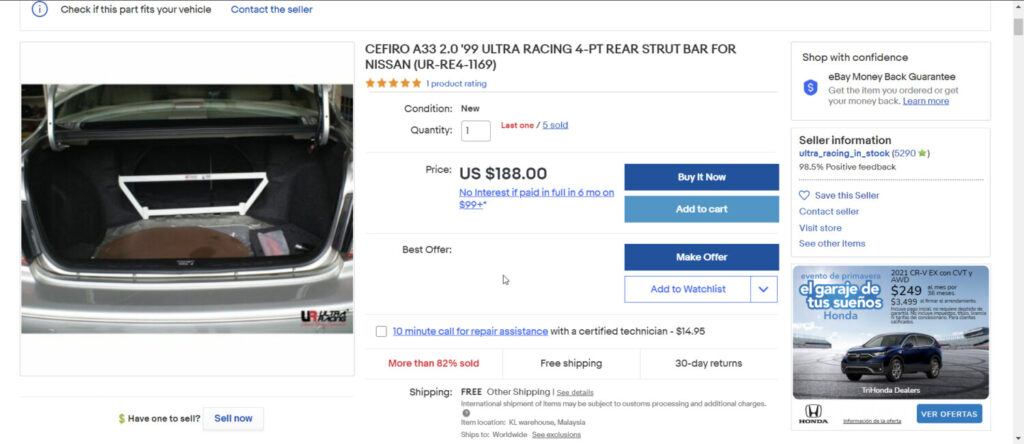Click the dollar sign icon beside Have one to sell
1024x444 pixels.
pos(122,419)
